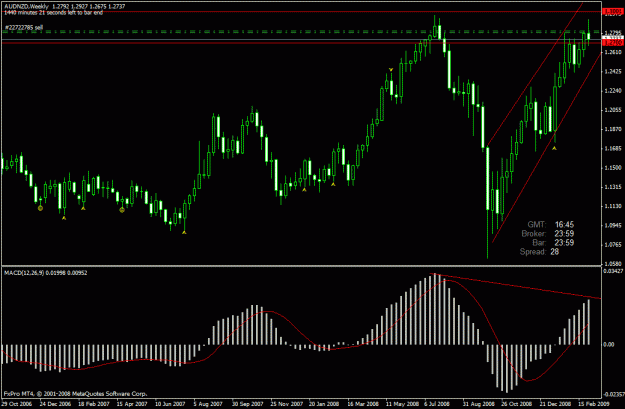Click the 29 Oct 2006 date label

[x=17, y=404]
